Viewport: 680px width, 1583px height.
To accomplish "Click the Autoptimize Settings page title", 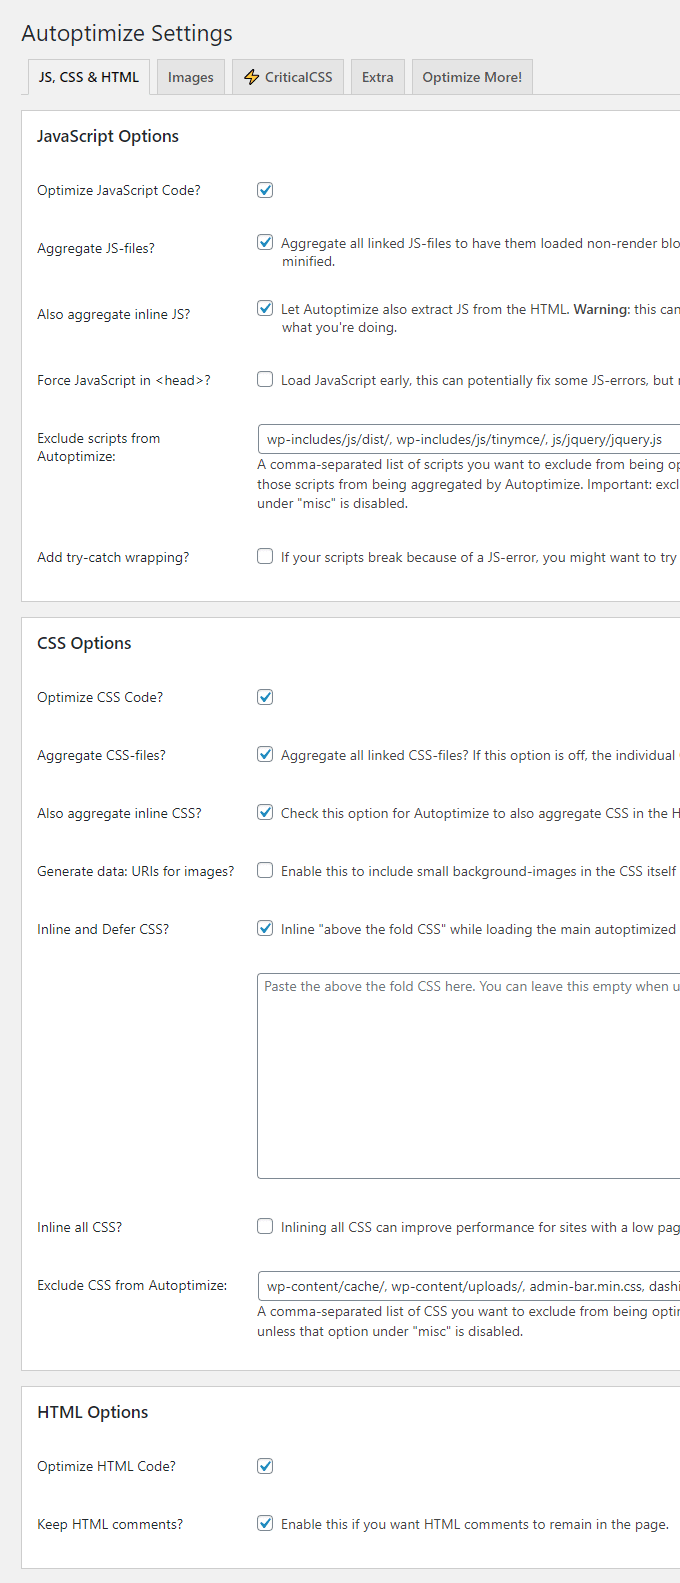I will click(x=127, y=33).
